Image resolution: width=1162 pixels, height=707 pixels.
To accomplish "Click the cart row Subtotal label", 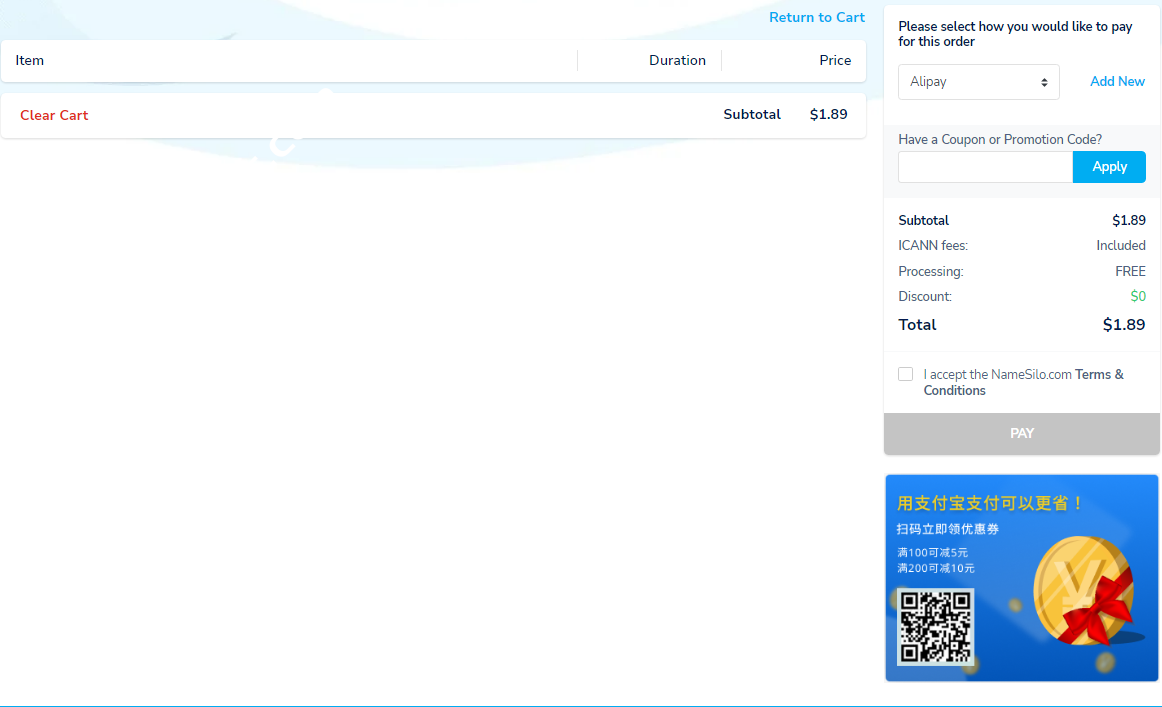I will click(752, 115).
